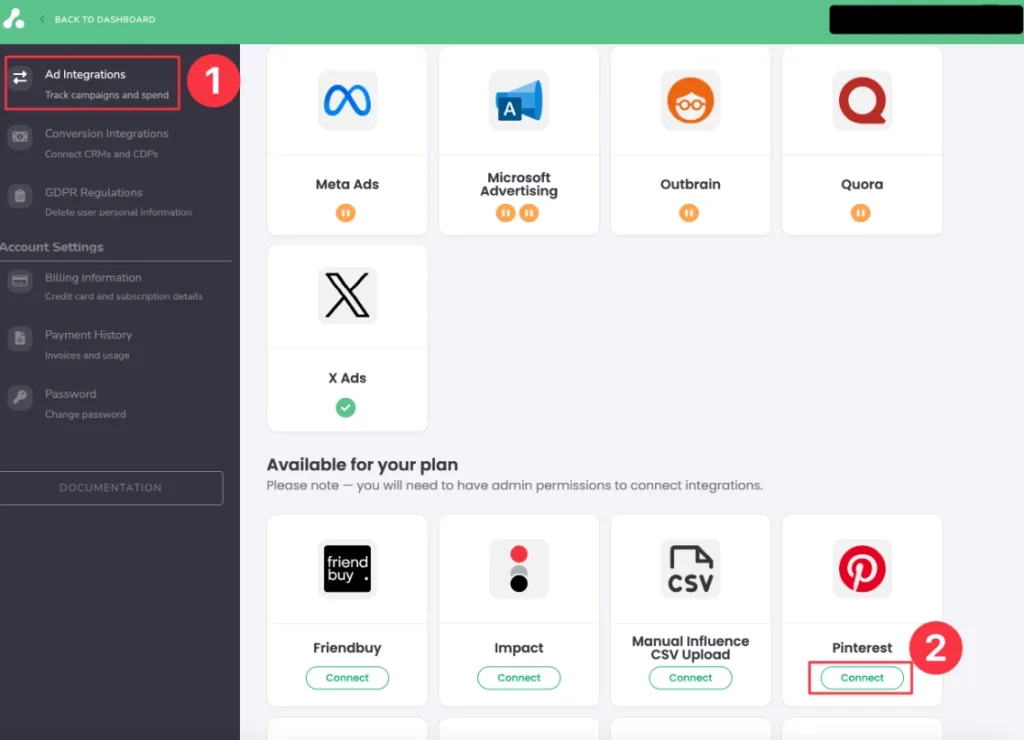Open the Documentation page
The width and height of the screenshot is (1024, 740).
pos(111,488)
